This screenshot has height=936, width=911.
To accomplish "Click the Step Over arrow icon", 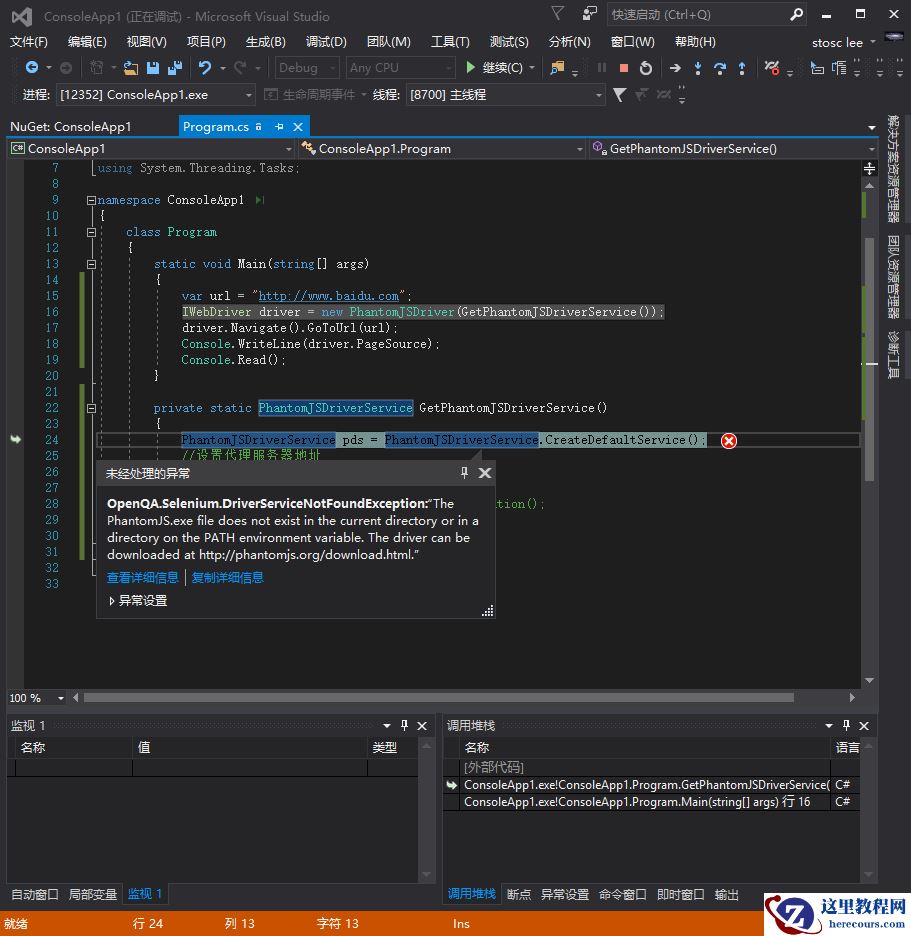I will [x=720, y=68].
